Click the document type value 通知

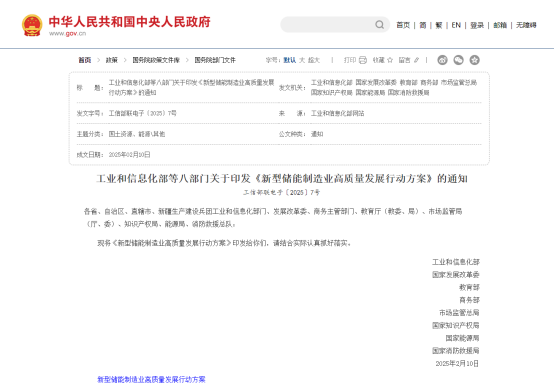pyautogui.click(x=317, y=134)
